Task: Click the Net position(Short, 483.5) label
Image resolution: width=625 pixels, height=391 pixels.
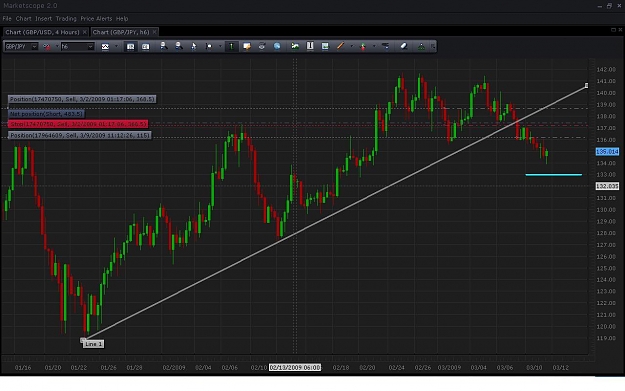Action: click(46, 114)
